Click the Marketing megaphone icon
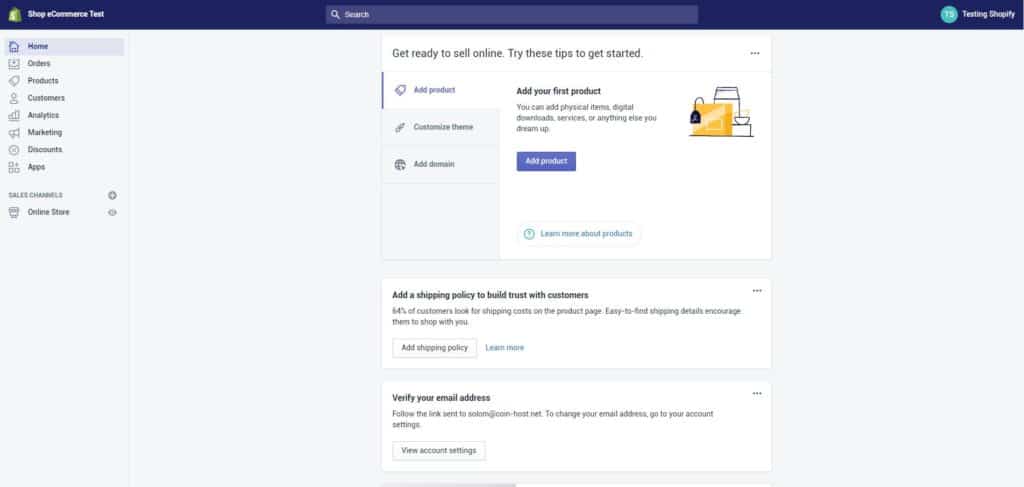1024x487 pixels. point(14,133)
